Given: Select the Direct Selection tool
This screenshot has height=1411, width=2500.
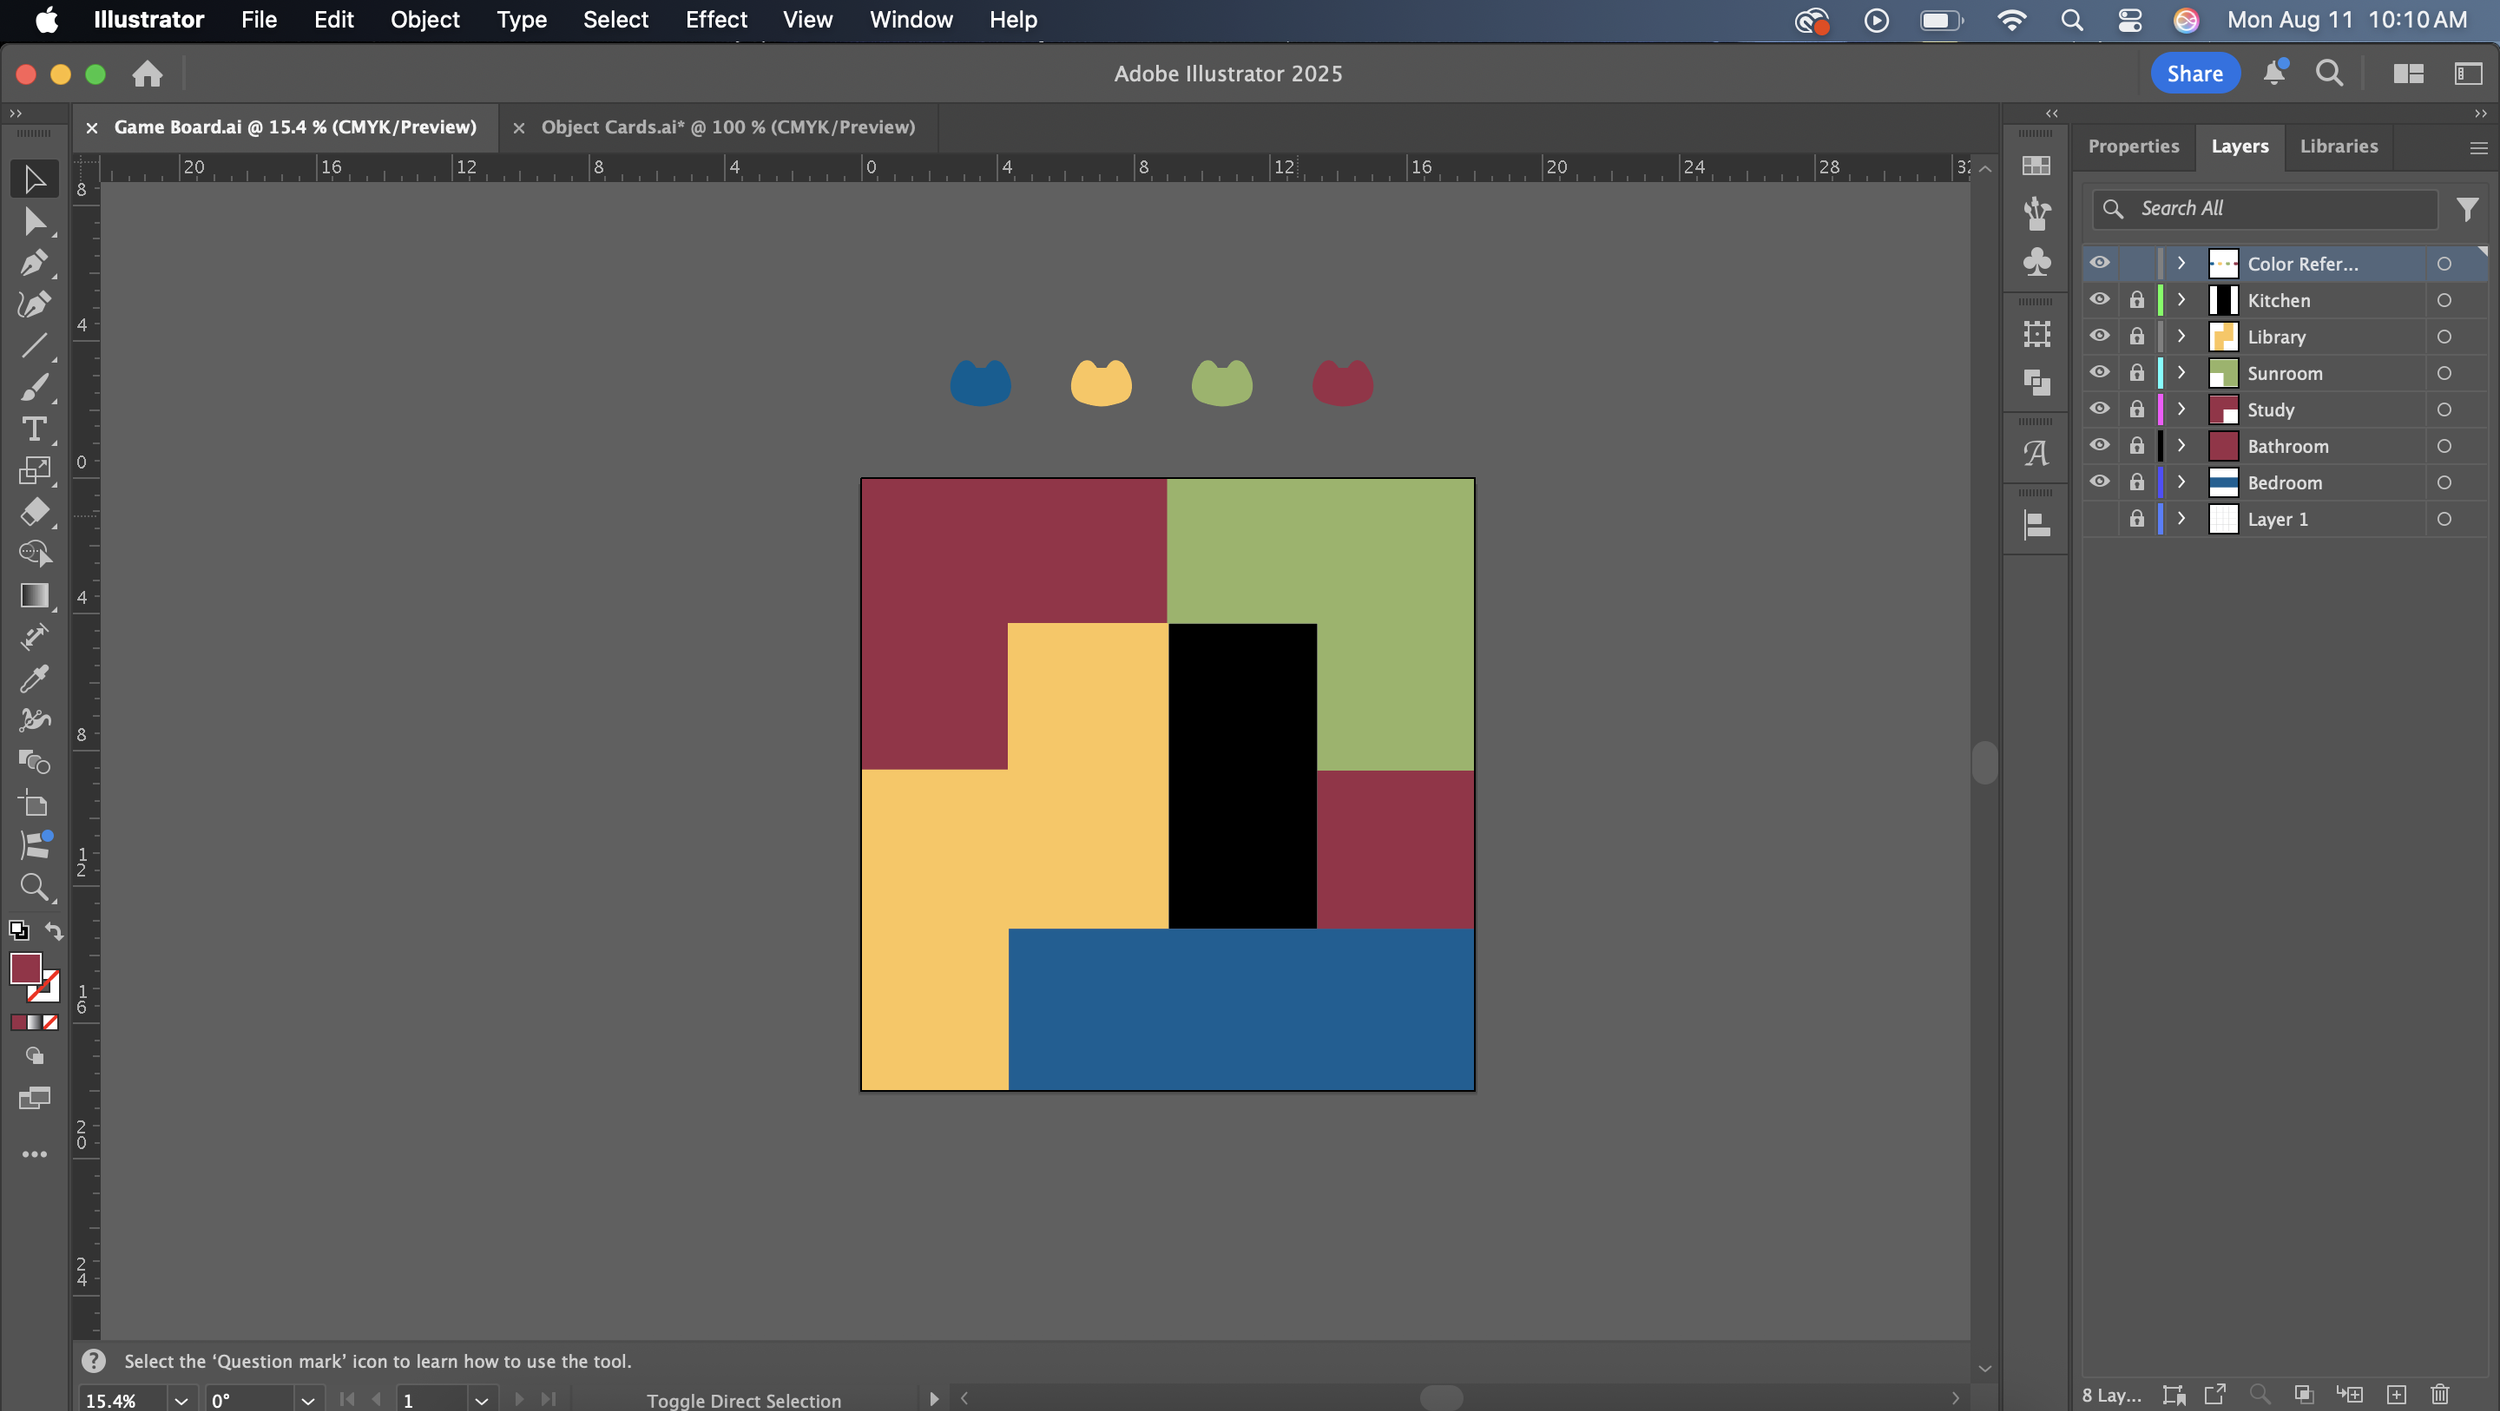Looking at the screenshot, I should 34,221.
